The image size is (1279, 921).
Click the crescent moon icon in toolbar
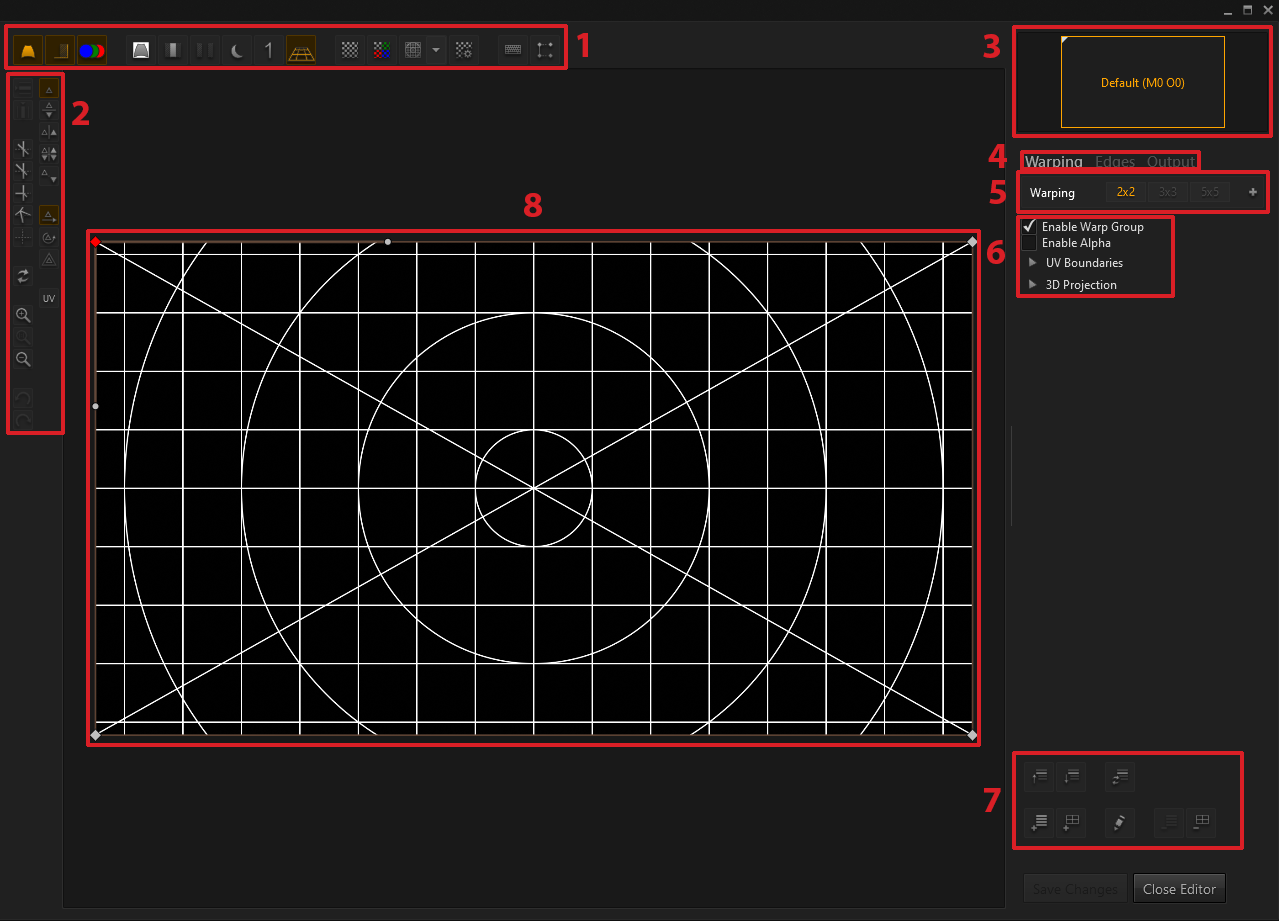[237, 50]
